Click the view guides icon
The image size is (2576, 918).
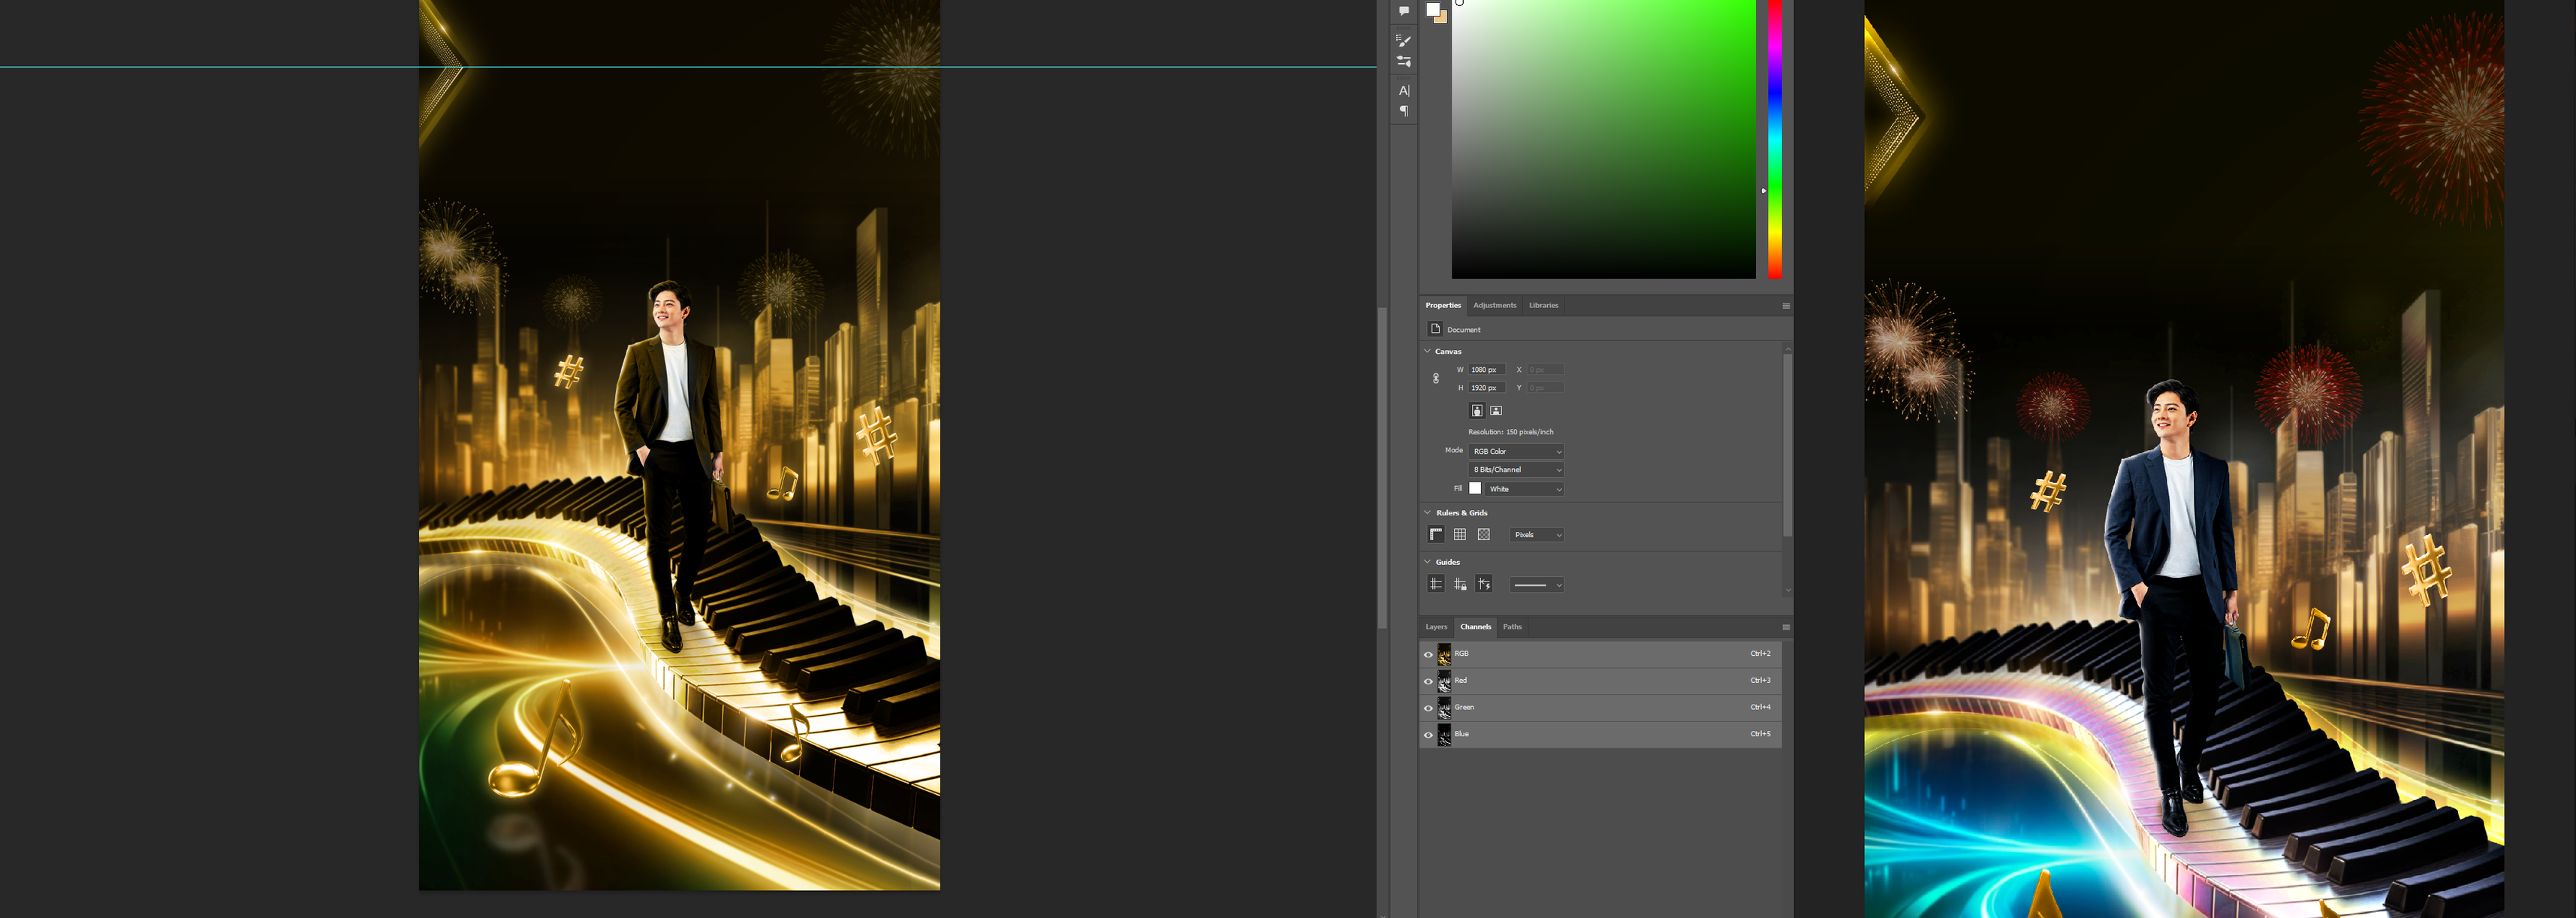(1436, 584)
